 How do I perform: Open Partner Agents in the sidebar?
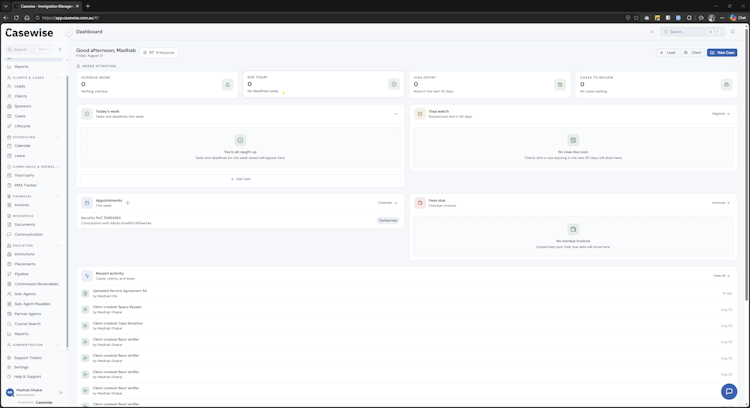[x=27, y=314]
